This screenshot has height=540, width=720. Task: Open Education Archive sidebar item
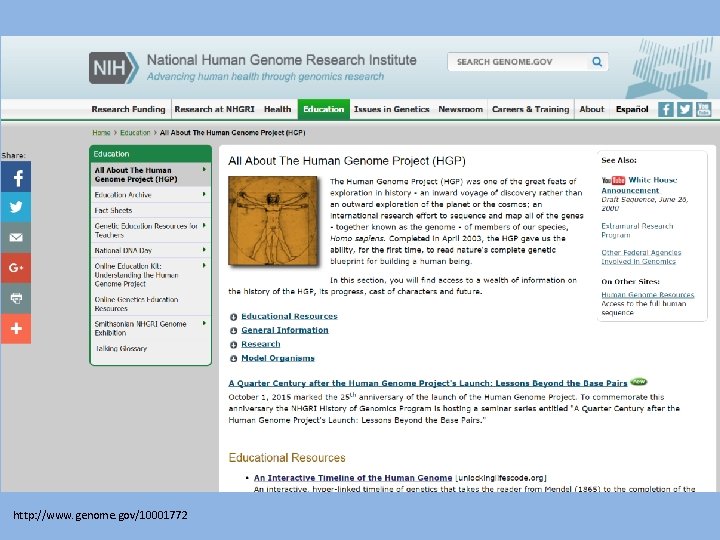(123, 195)
